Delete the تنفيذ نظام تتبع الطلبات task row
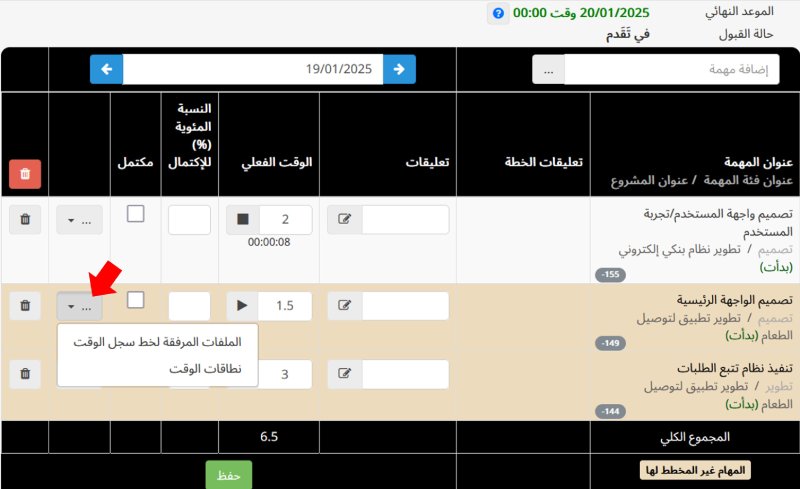 (25, 374)
